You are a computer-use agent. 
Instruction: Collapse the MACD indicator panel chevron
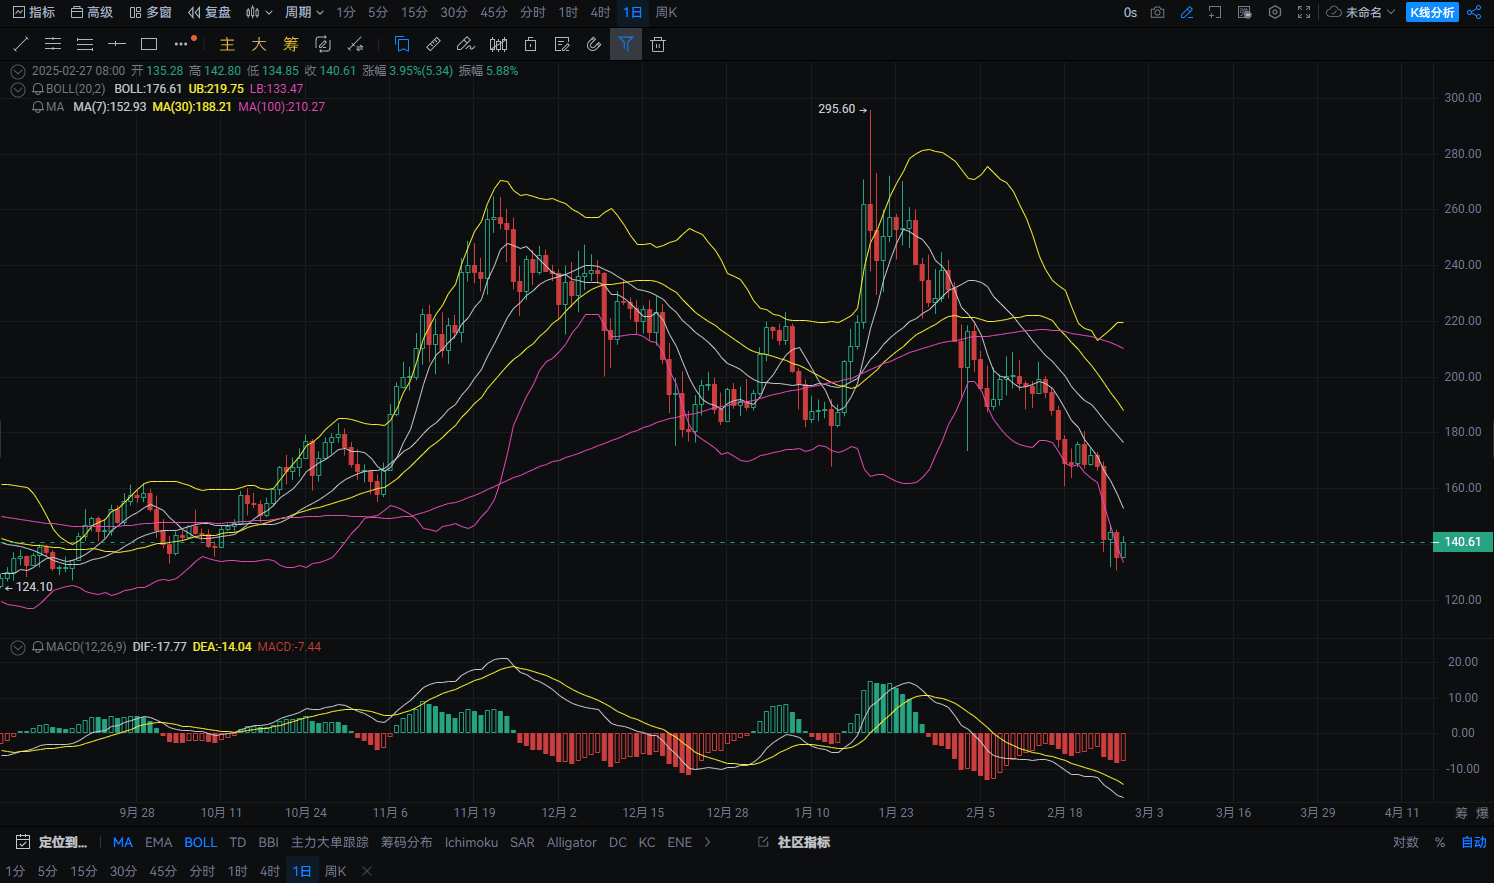(x=18, y=648)
